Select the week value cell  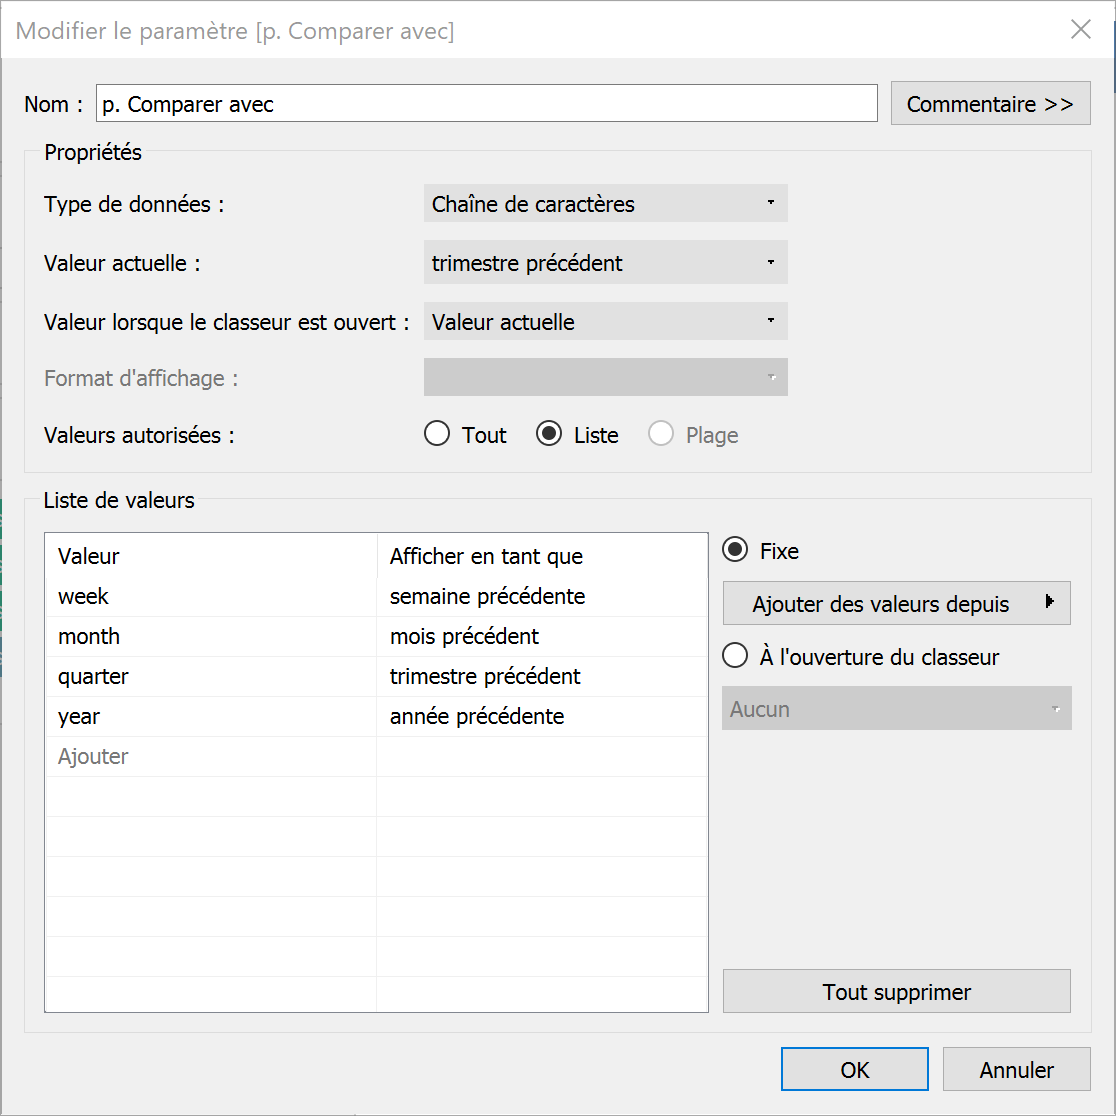point(211,596)
